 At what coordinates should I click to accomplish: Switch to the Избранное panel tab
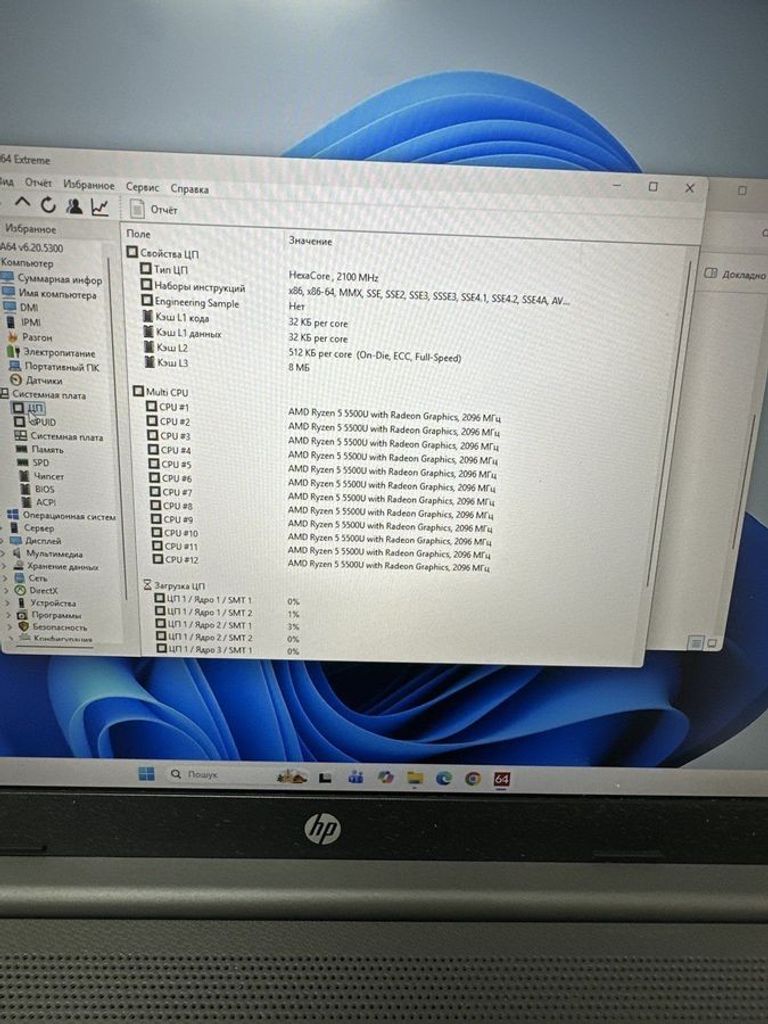coord(30,229)
